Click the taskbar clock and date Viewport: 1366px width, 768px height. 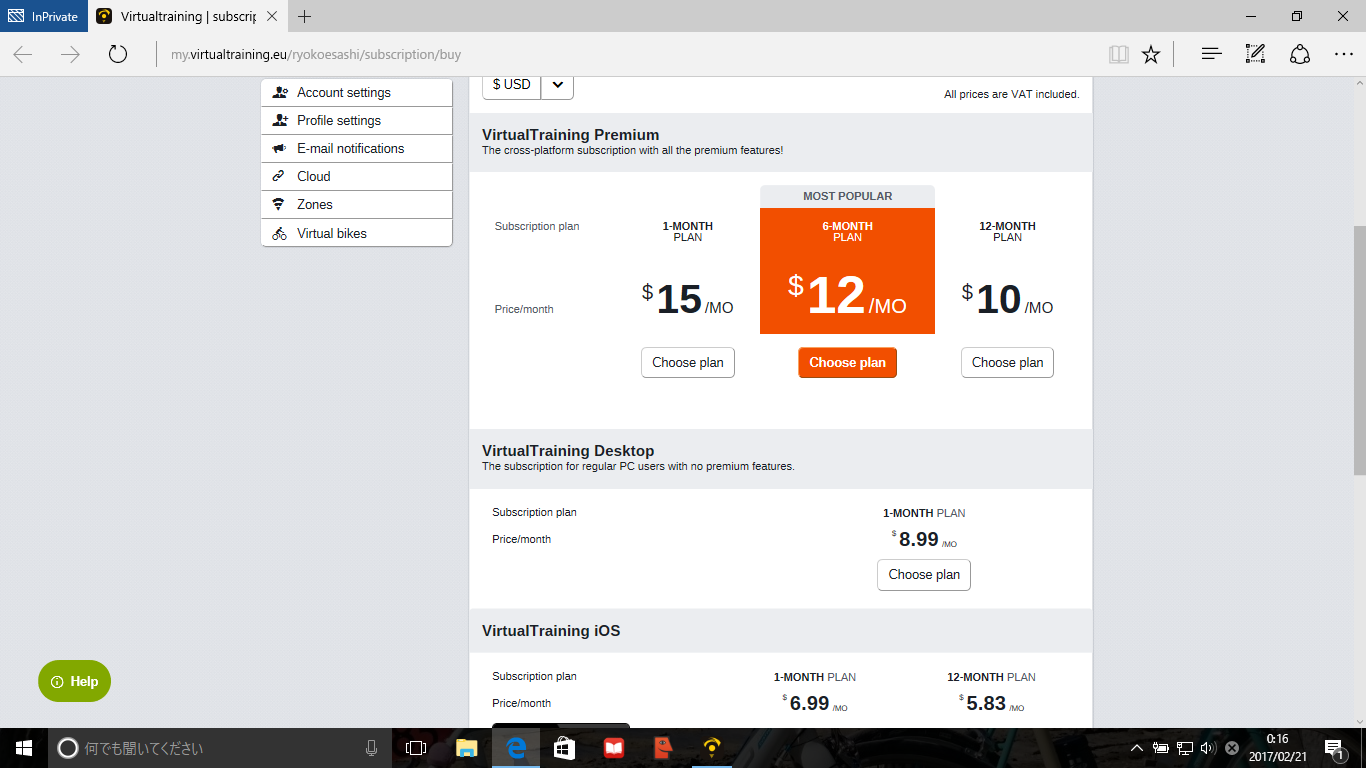pos(1277,747)
